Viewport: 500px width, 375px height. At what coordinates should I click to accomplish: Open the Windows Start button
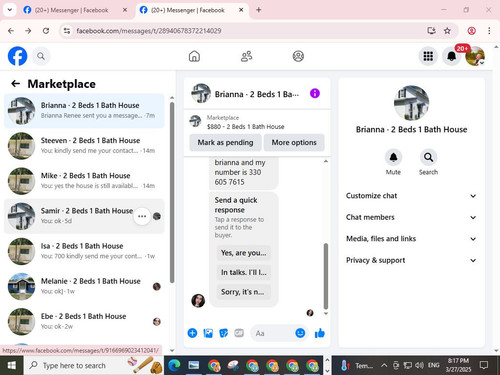click(12, 366)
